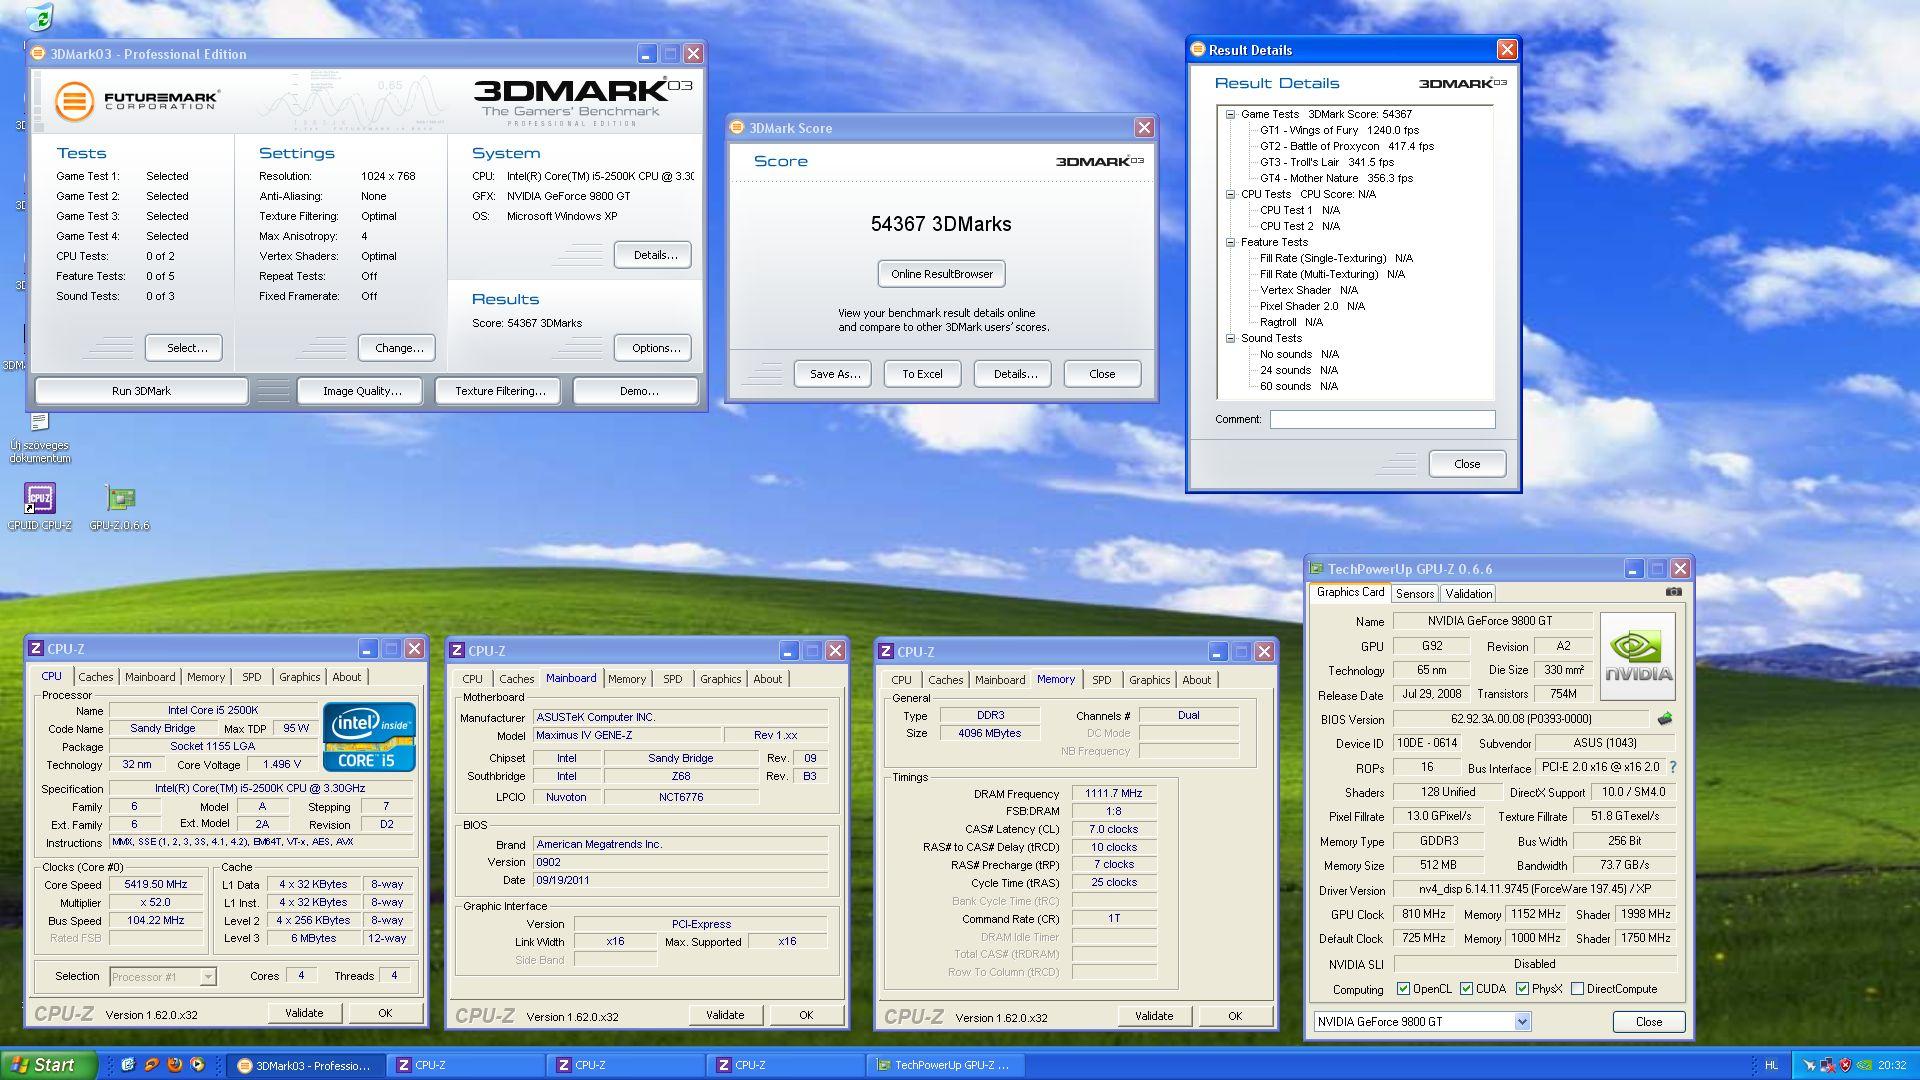Viewport: 1920px width, 1080px height.
Task: Enable the DirectCompute checkbox
Action: (x=1577, y=989)
